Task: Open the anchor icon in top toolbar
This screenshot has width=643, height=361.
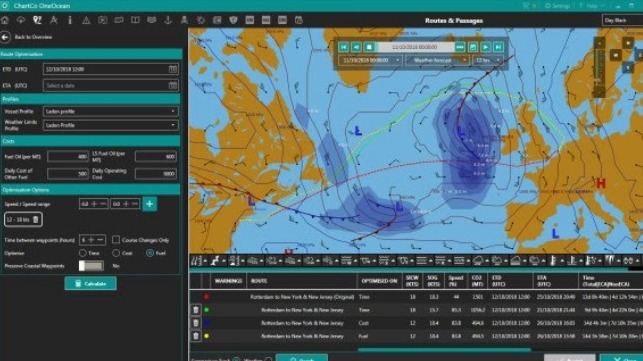Action: (x=168, y=20)
